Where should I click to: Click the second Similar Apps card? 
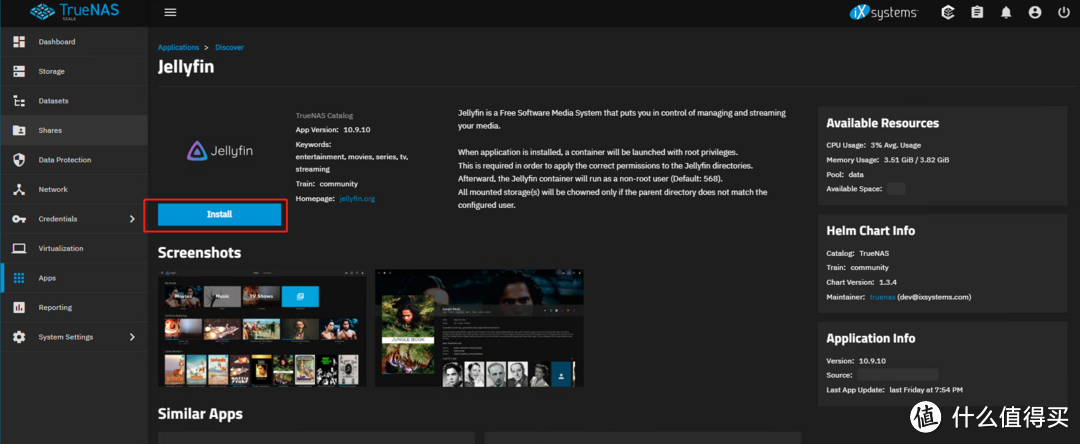point(643,438)
